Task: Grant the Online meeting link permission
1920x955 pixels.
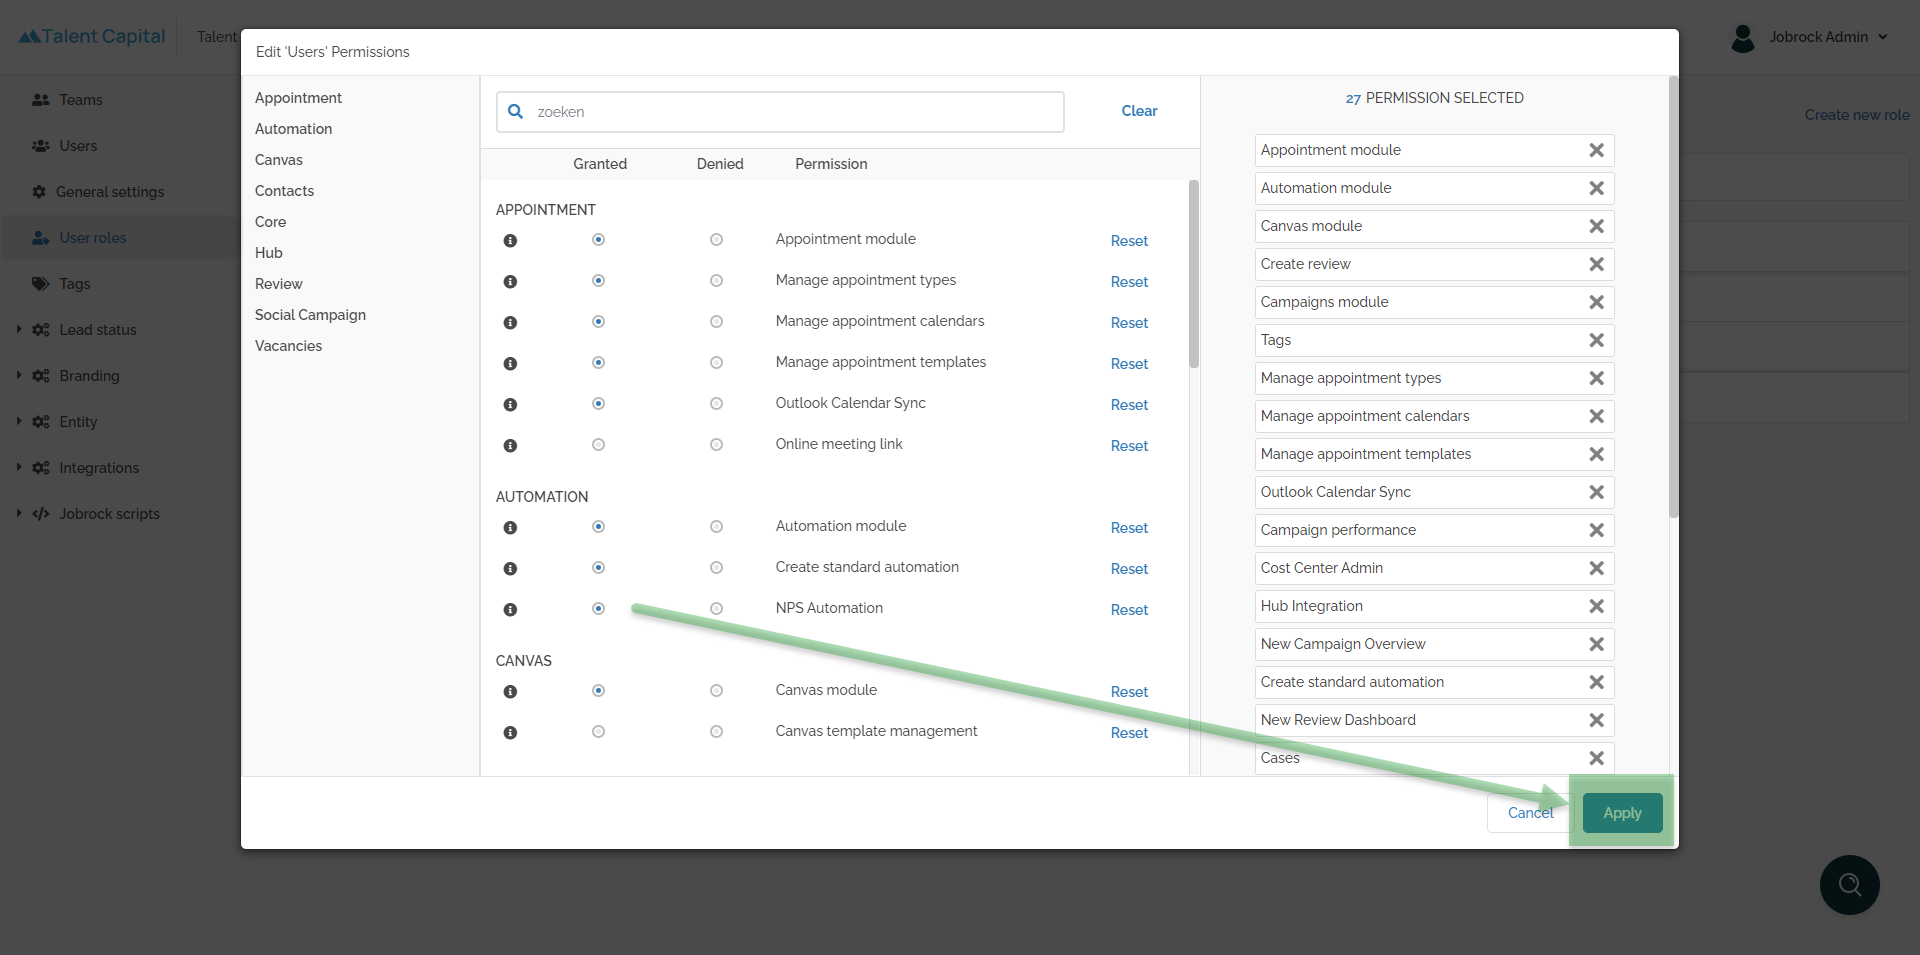Action: tap(598, 445)
